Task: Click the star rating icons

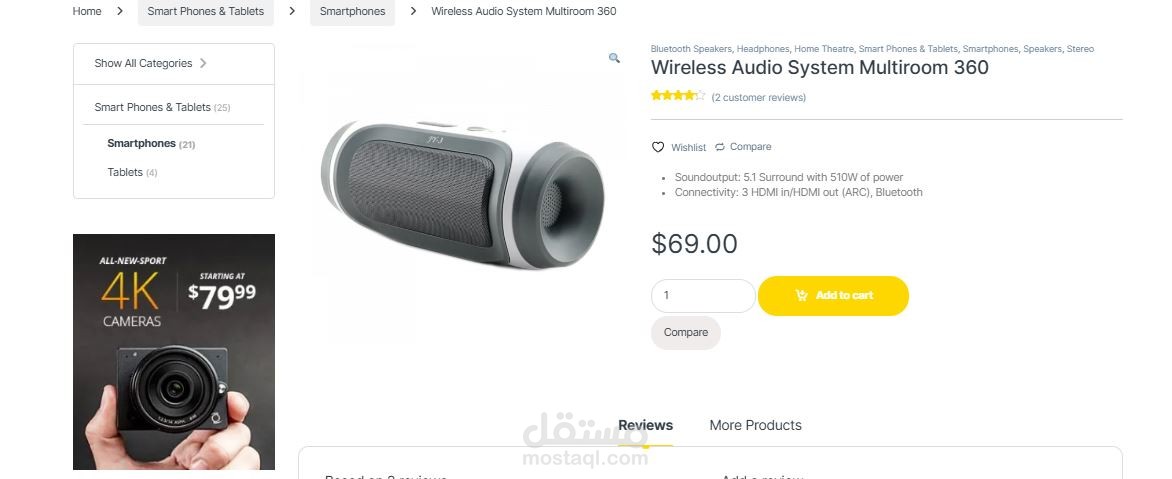Action: (x=678, y=95)
